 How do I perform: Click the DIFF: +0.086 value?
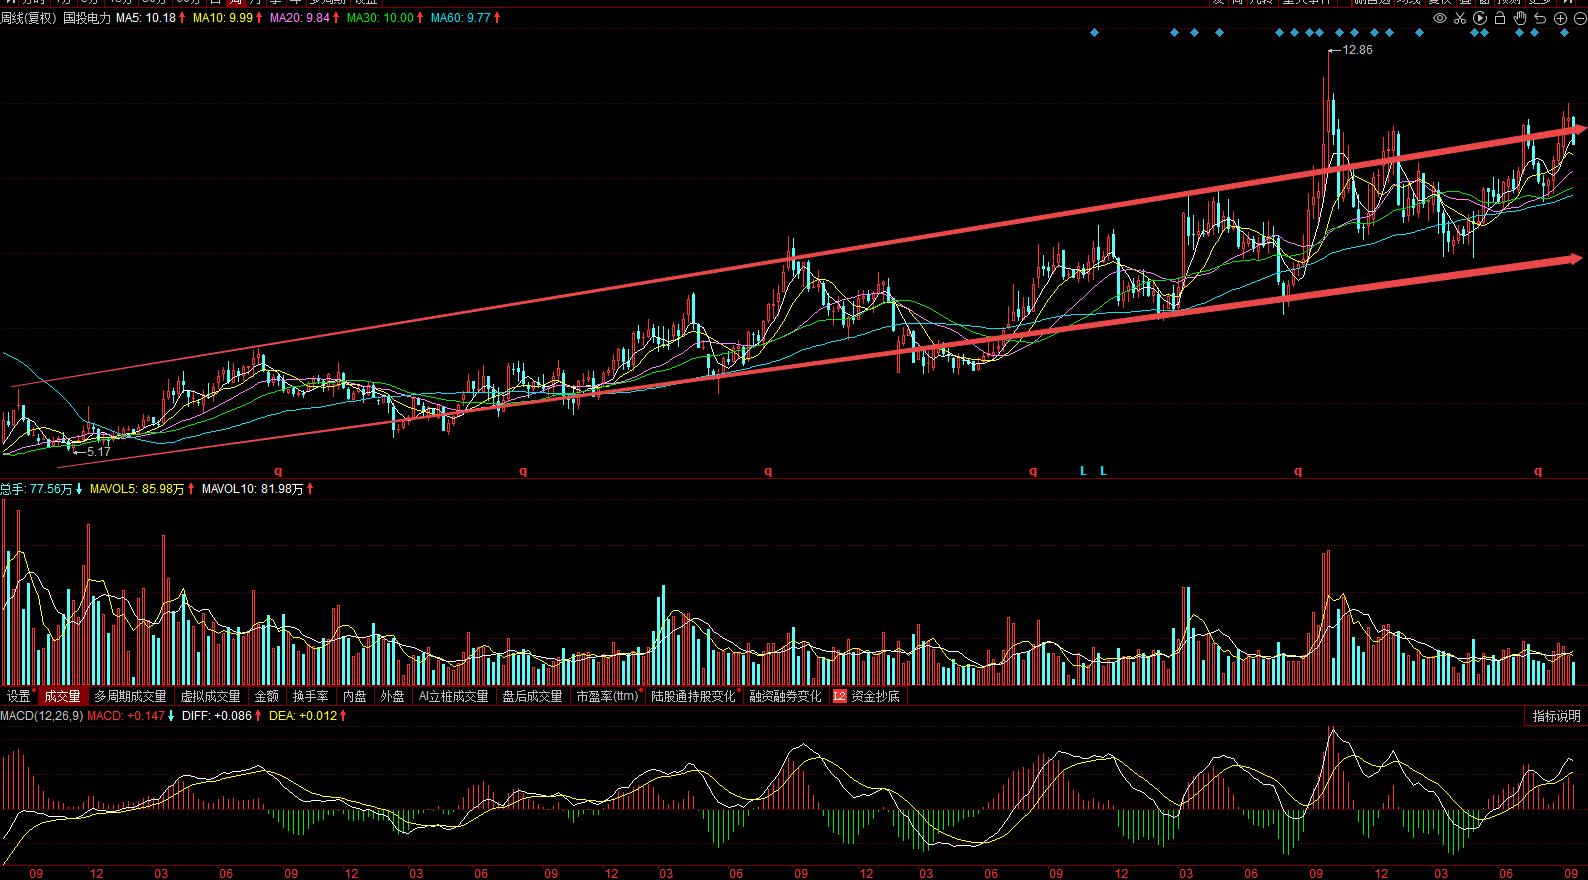pyautogui.click(x=217, y=716)
